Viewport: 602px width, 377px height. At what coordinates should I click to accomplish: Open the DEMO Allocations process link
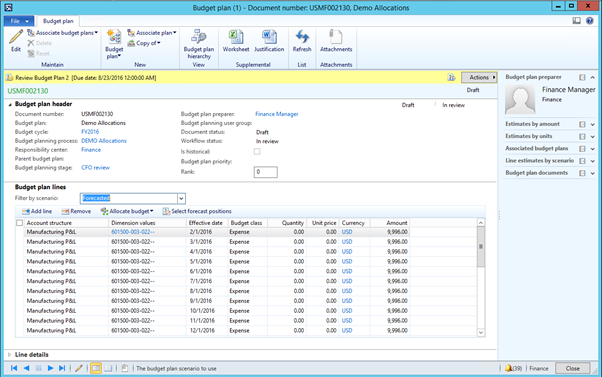(x=104, y=141)
